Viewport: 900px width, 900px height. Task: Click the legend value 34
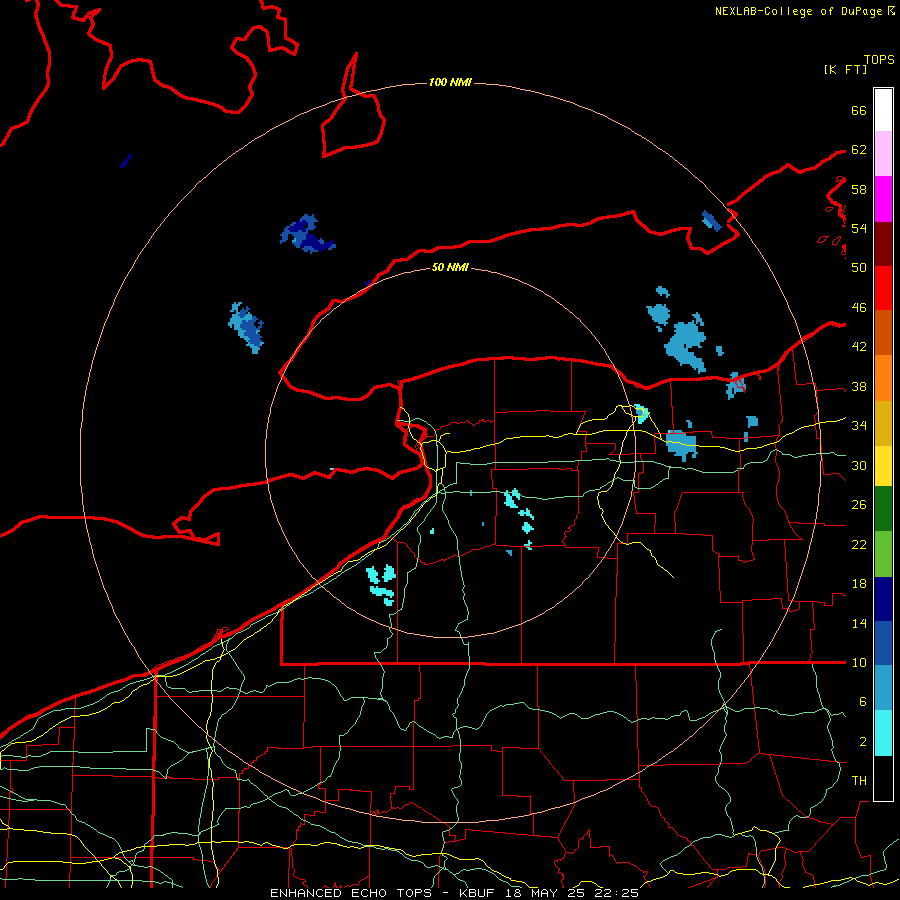pos(859,426)
